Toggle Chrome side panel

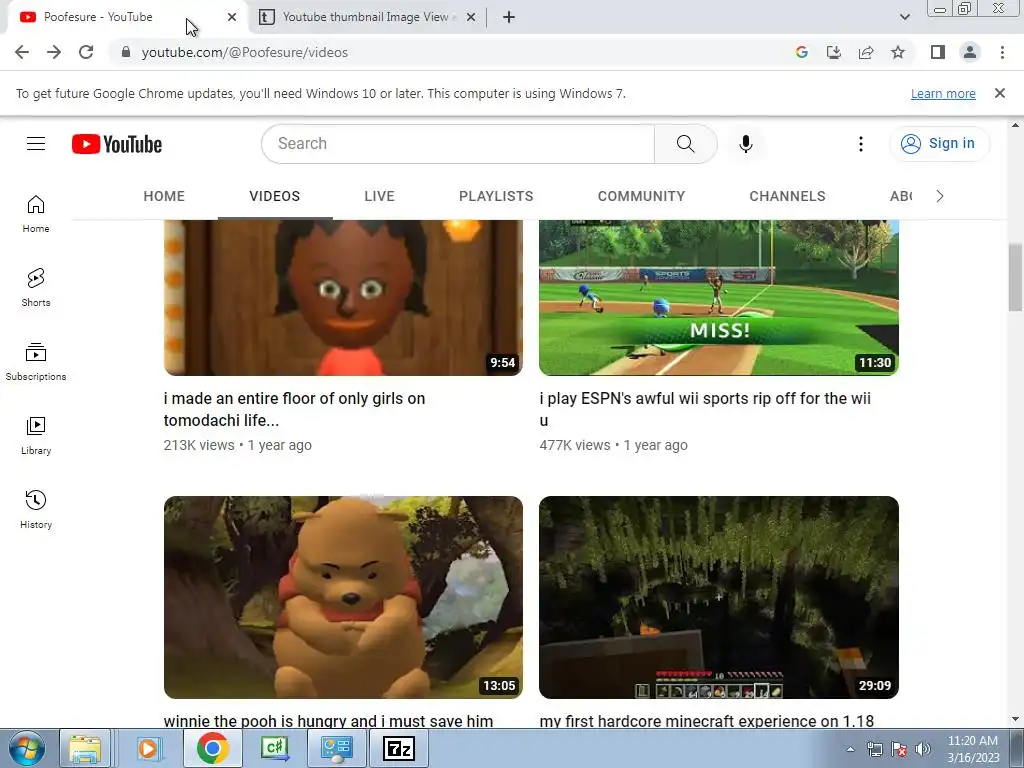tap(938, 52)
